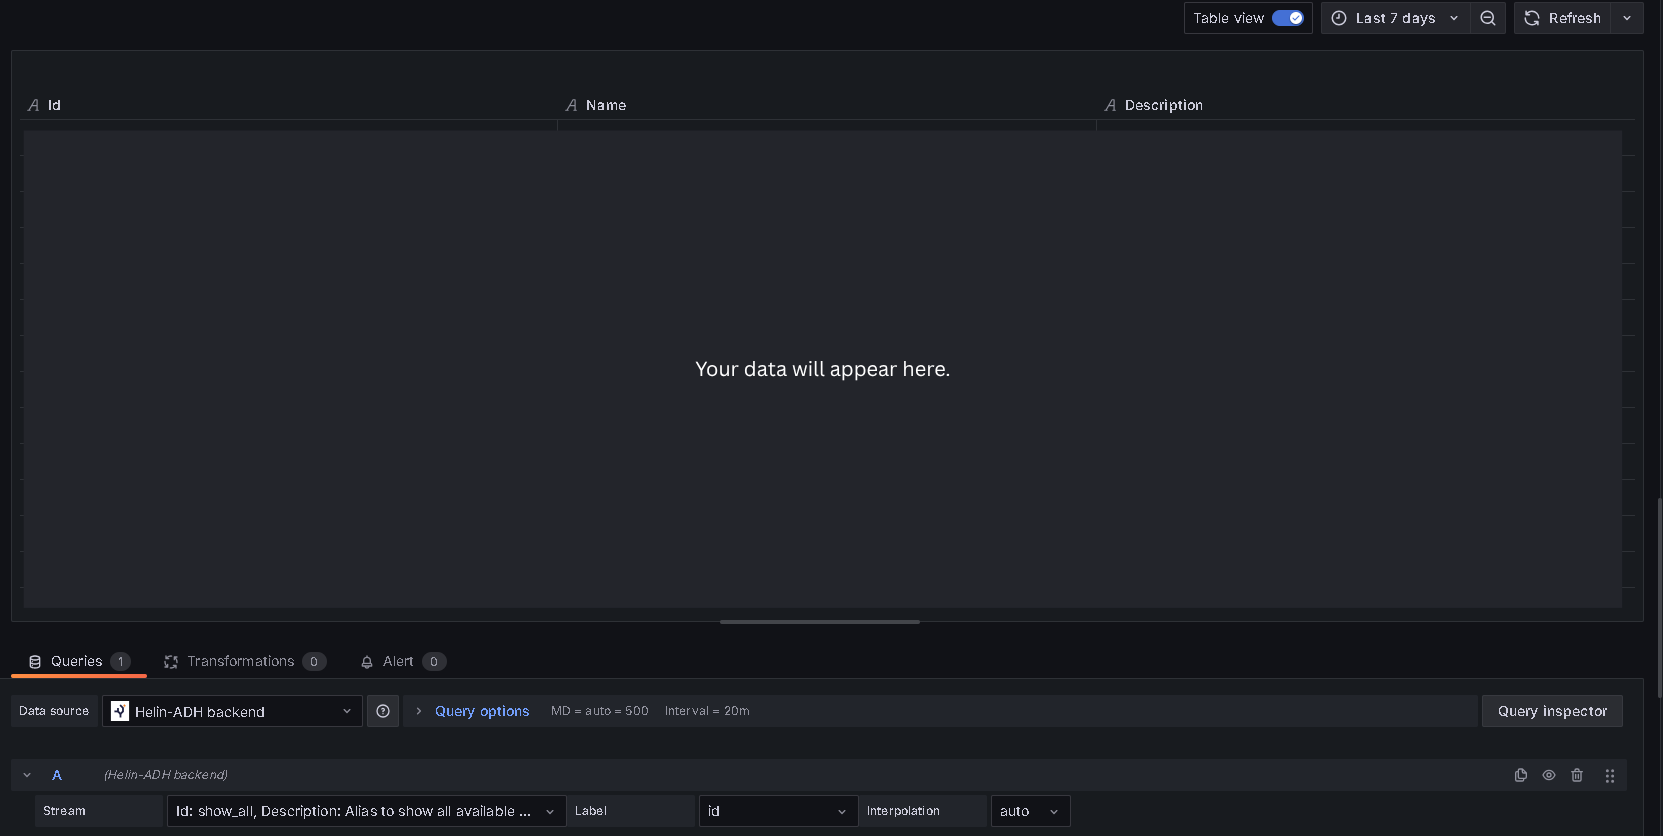
Task: Open the Interpolation auto dropdown
Action: 1030,811
